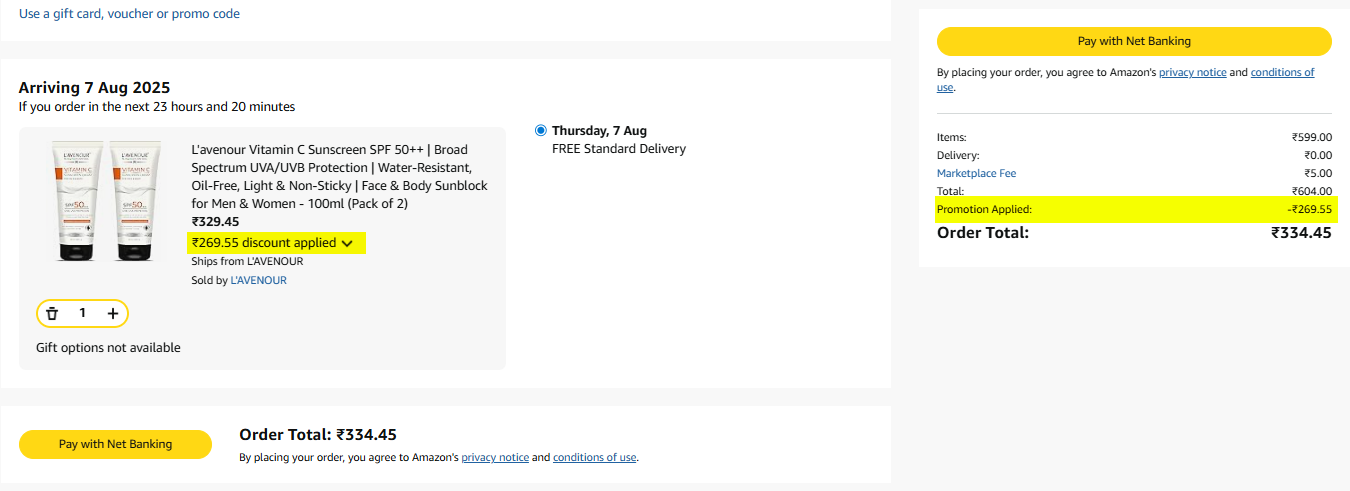Expand the ₹269.55 discount applied chevron
Viewport: 1350px width, 491px height.
pyautogui.click(x=347, y=243)
